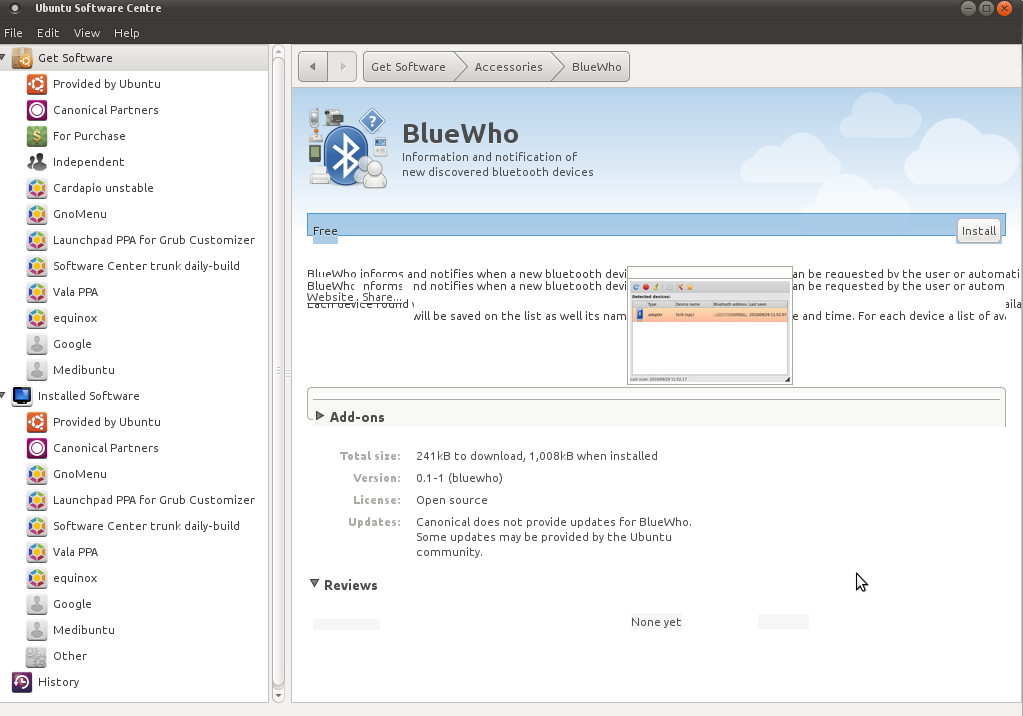The height and width of the screenshot is (716, 1023).
Task: Click equinox icon under Installed Software
Action: point(37,578)
